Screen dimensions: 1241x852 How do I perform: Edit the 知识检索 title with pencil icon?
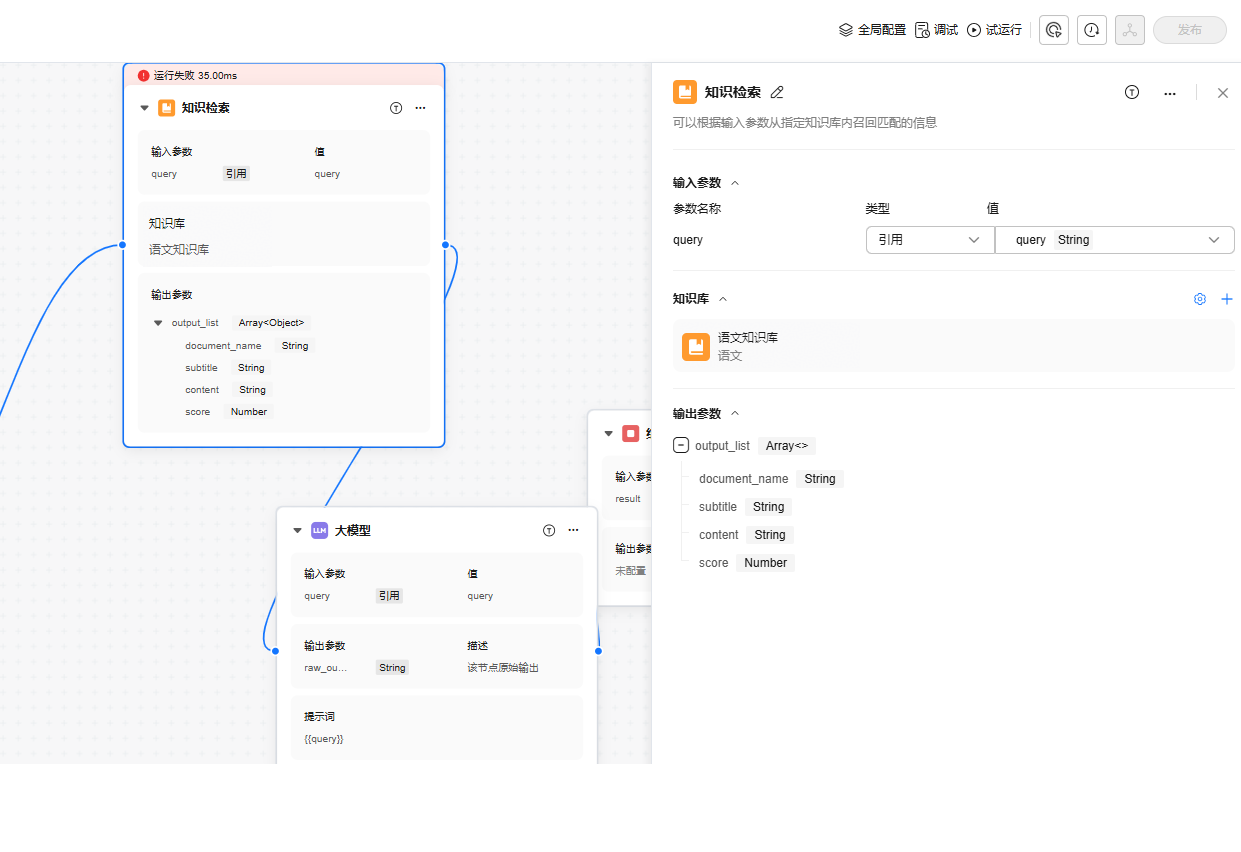pyautogui.click(x=777, y=92)
